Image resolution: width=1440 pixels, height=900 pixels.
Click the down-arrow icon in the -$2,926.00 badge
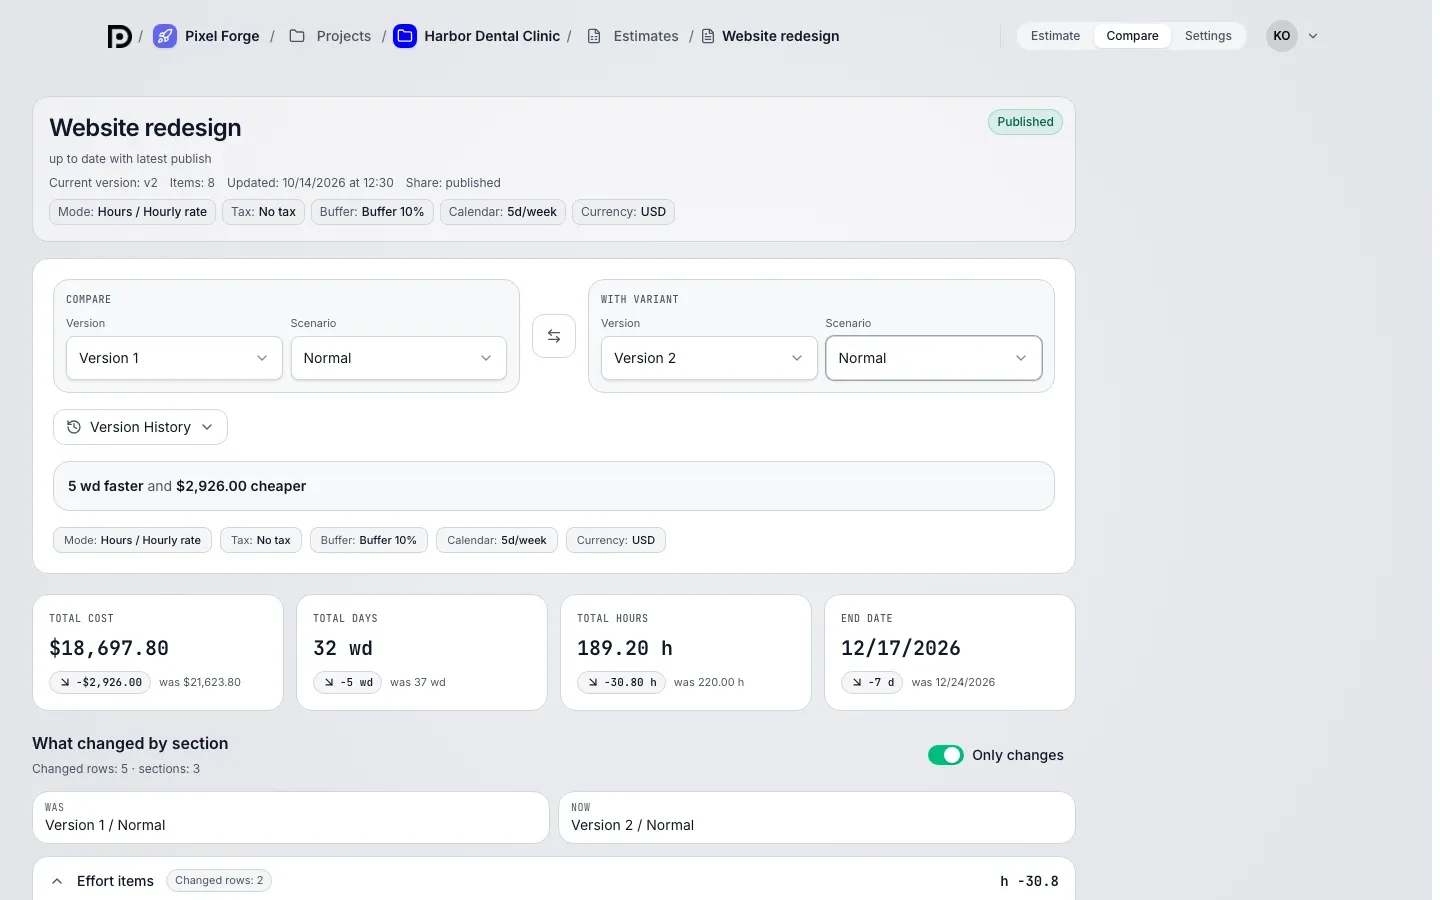pyautogui.click(x=65, y=682)
